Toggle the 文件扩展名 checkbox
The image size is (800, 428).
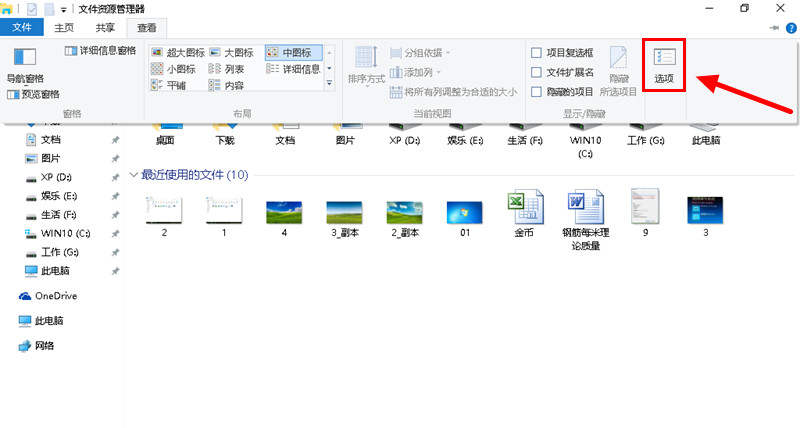537,72
